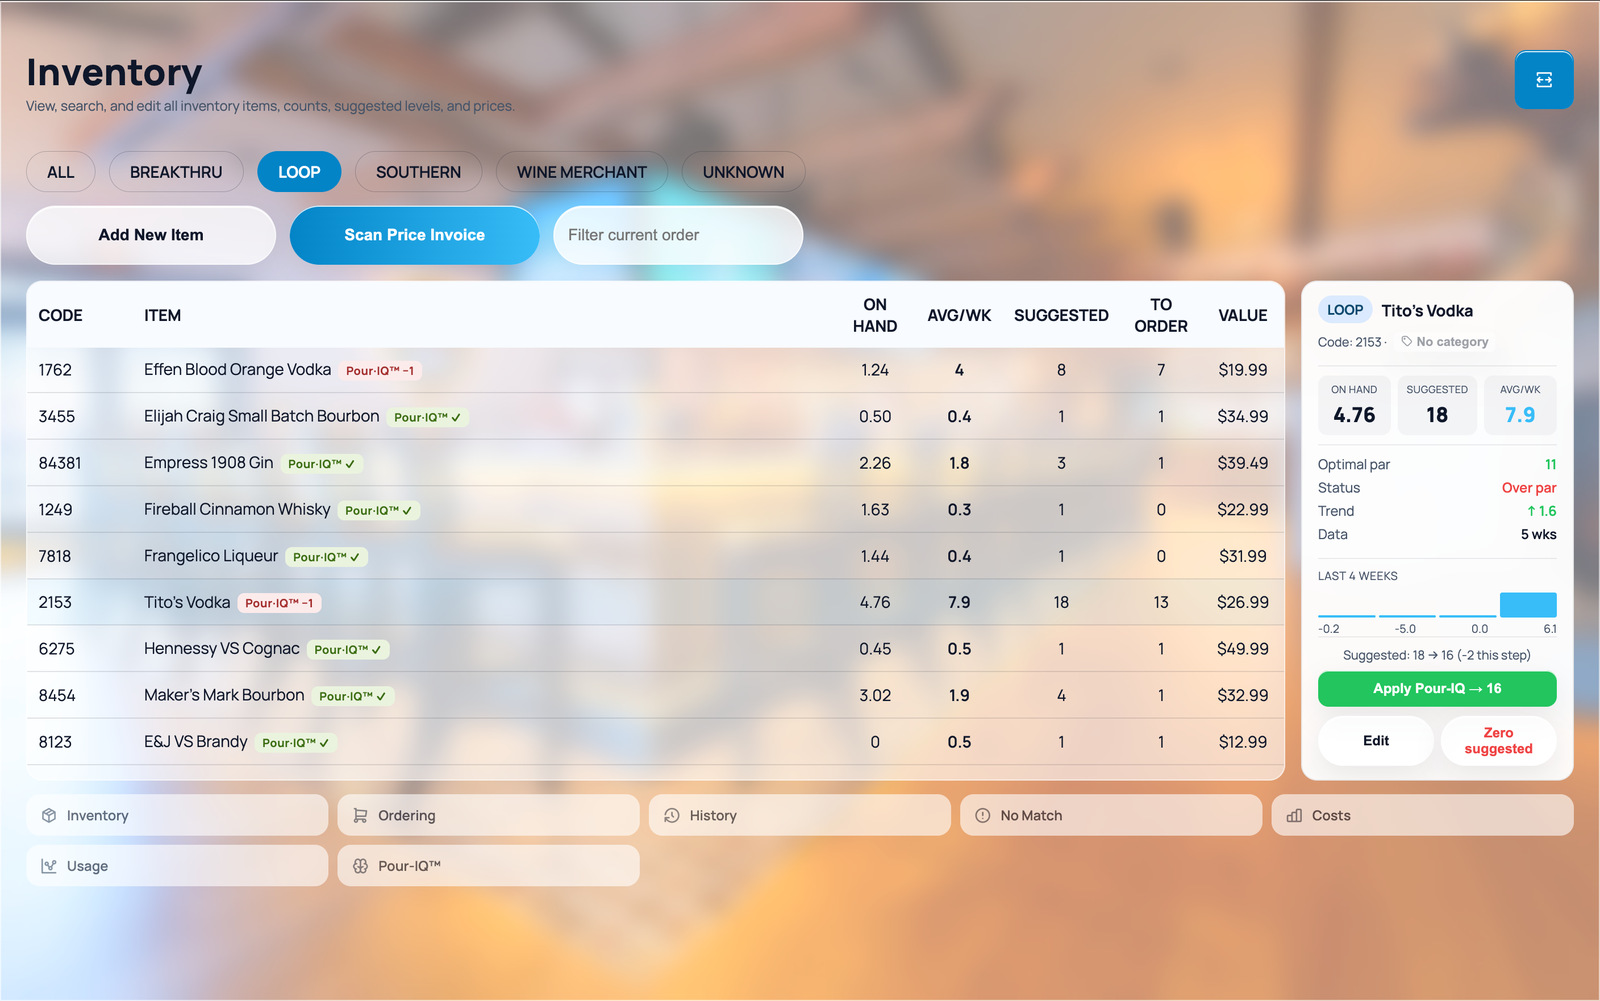Image resolution: width=1600 pixels, height=1001 pixels.
Task: Click Edit in Tito's Vodka panel
Action: (1376, 741)
